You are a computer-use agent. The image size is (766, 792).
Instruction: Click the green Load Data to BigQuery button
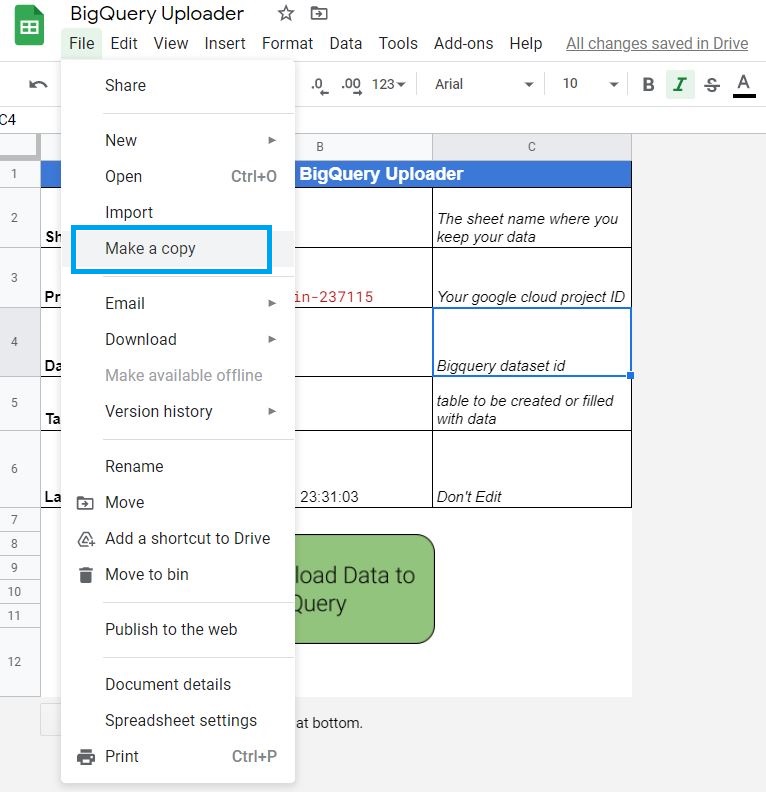(x=364, y=589)
